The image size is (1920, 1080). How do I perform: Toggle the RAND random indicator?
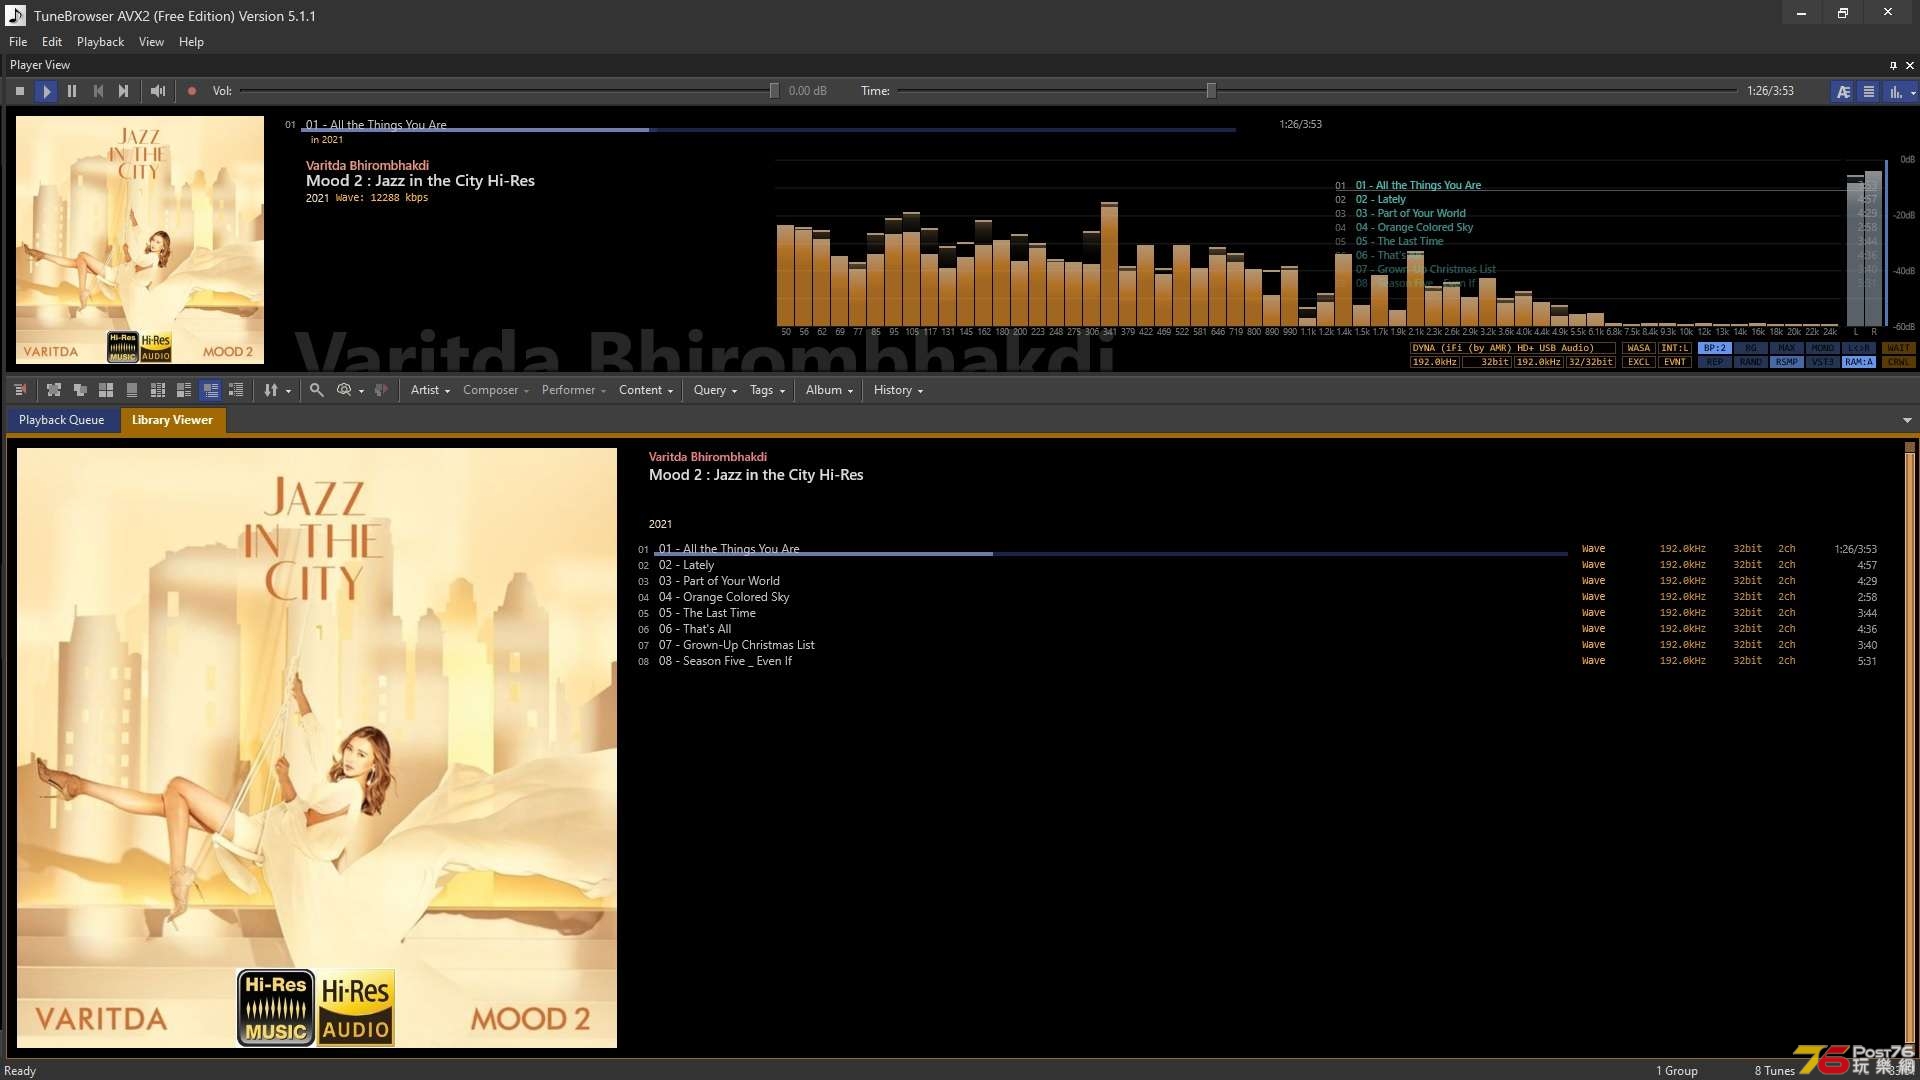[1750, 362]
